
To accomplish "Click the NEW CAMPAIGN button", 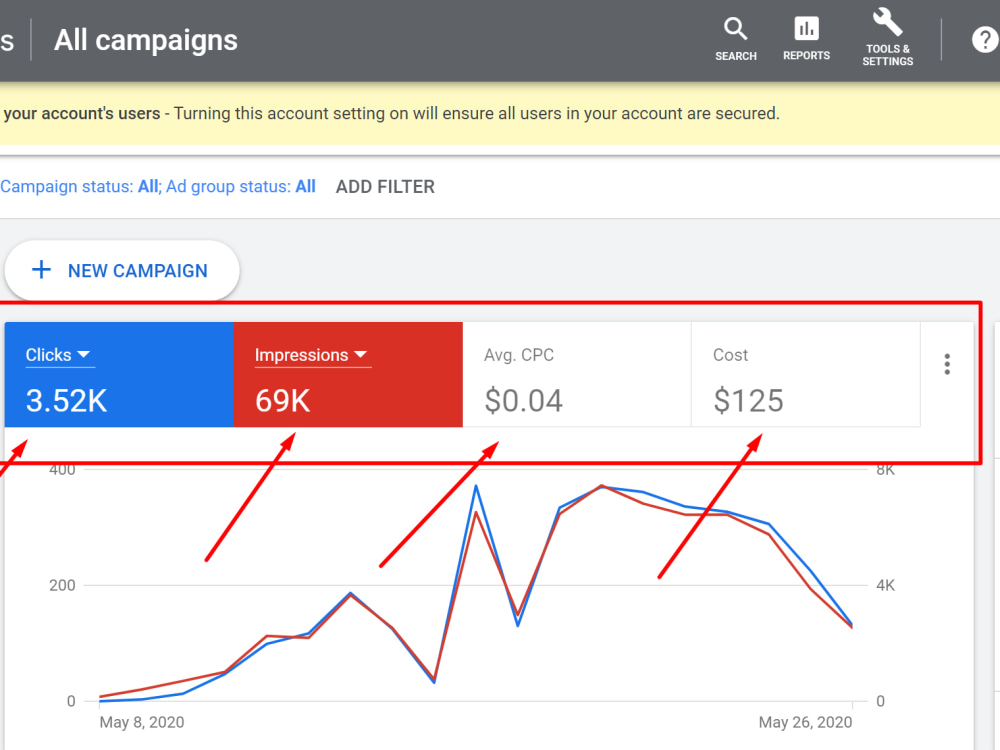I will [122, 270].
